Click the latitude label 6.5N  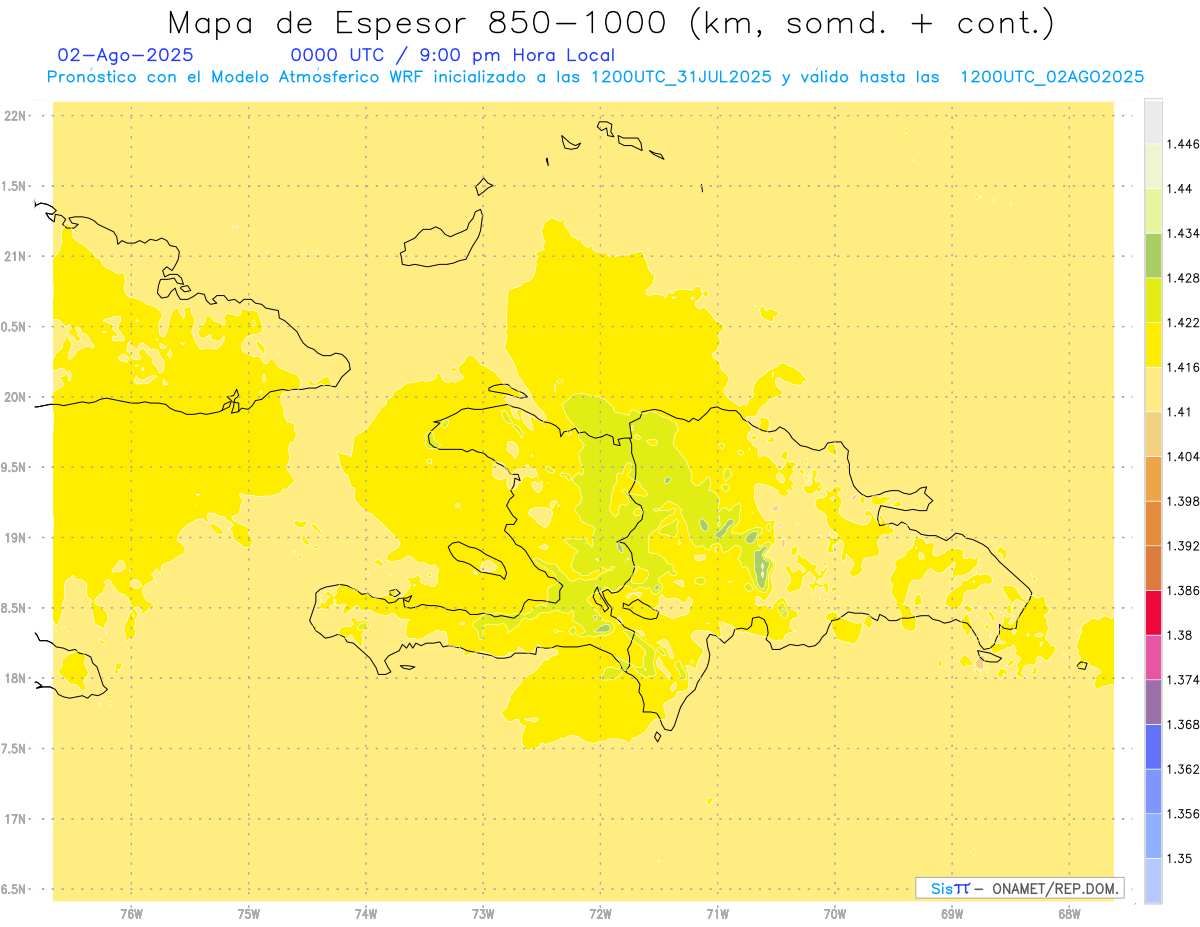14,889
